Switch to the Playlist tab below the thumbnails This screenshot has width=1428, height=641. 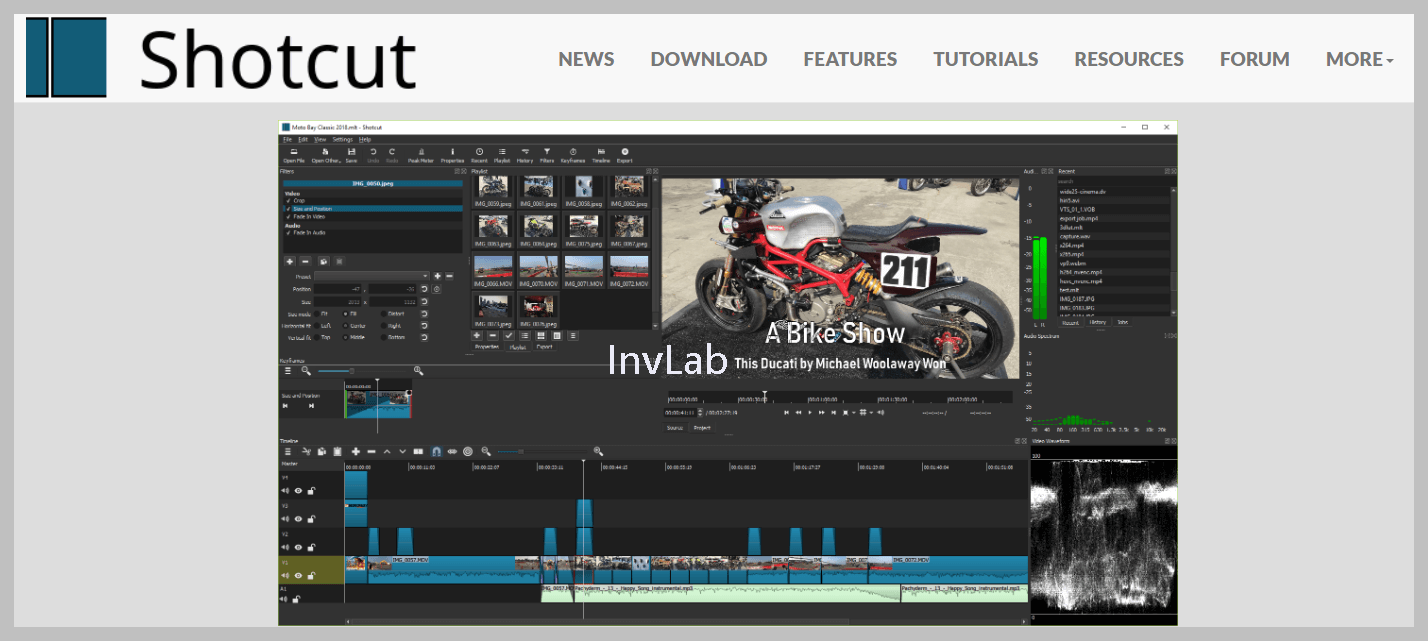coord(517,347)
